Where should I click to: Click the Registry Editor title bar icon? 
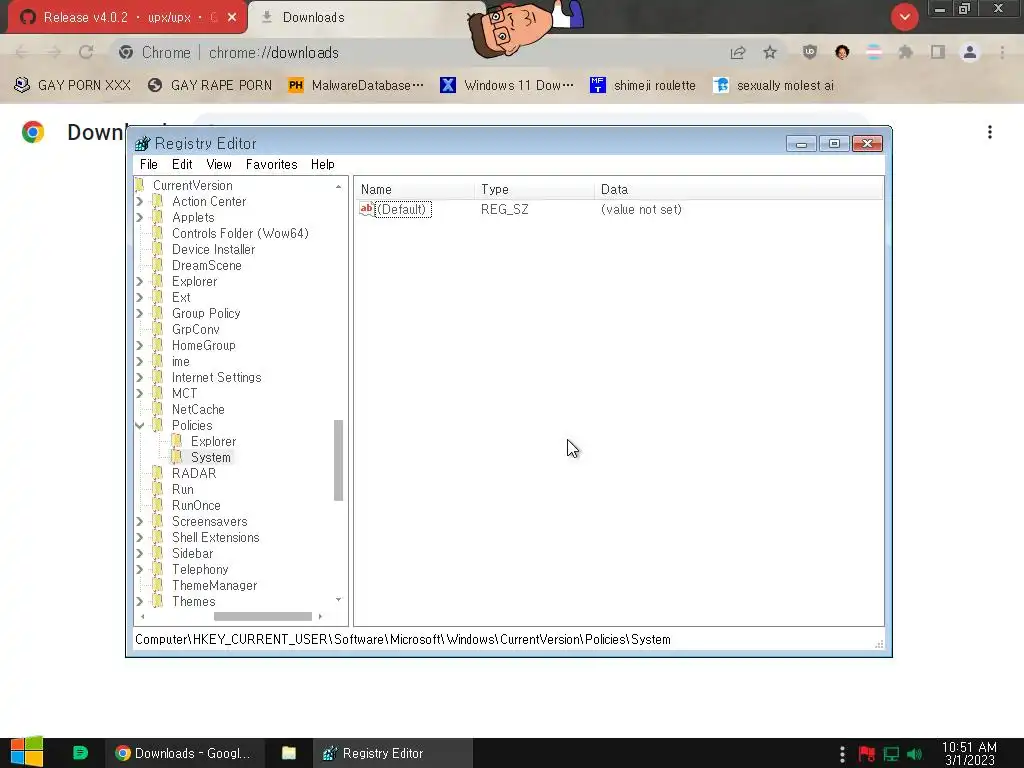click(142, 144)
